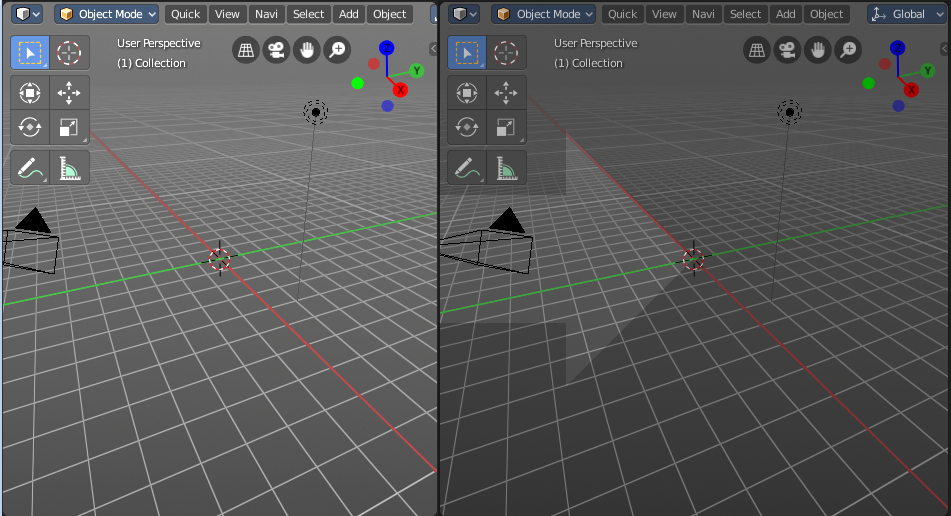The height and width of the screenshot is (516, 951).
Task: Open View menu in left viewport
Action: point(227,14)
